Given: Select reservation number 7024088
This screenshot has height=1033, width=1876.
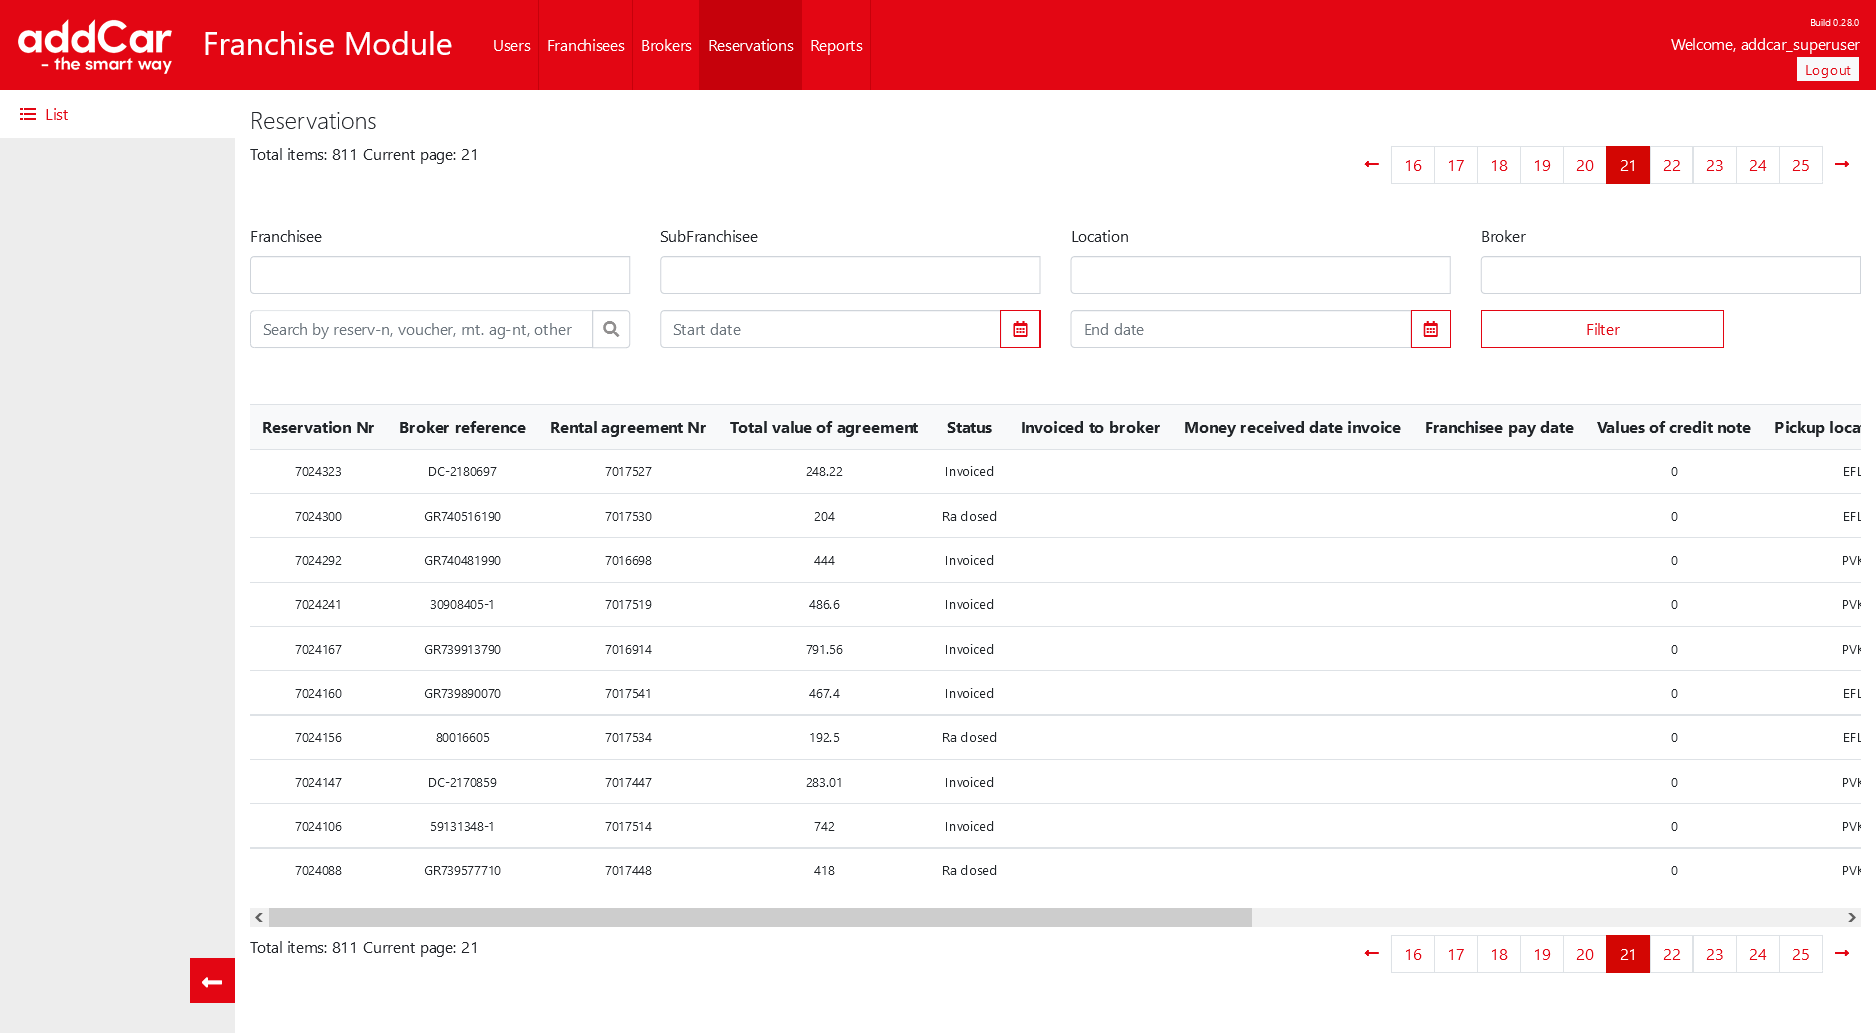Looking at the screenshot, I should coord(318,871).
